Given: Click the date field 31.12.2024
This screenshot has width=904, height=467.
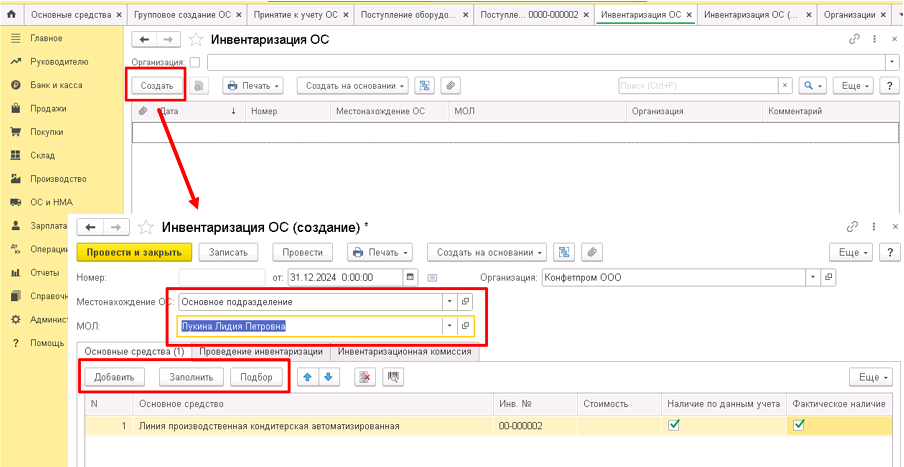Looking at the screenshot, I should pyautogui.click(x=345, y=277).
